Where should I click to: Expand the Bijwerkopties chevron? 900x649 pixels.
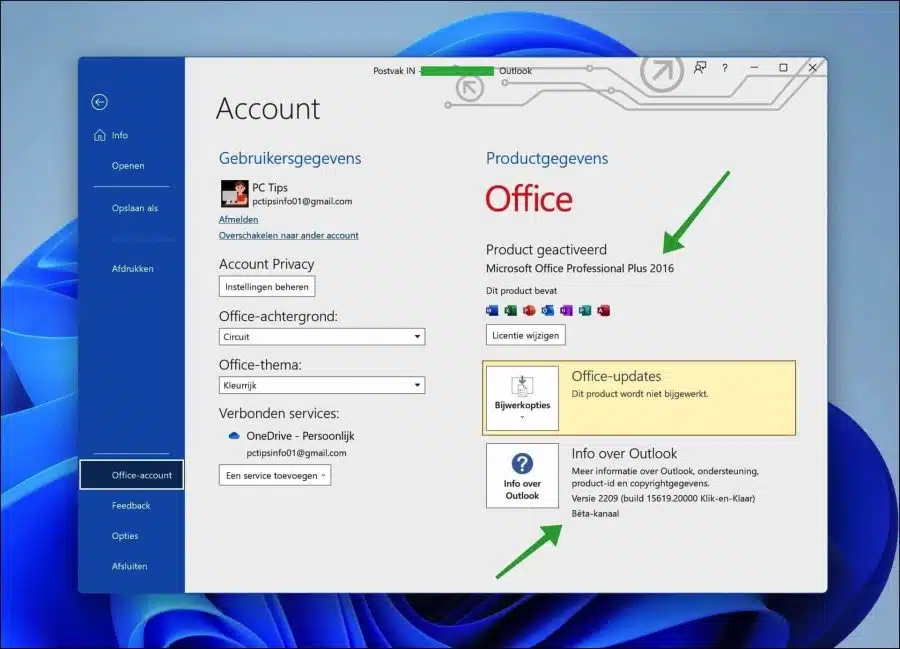[522, 417]
